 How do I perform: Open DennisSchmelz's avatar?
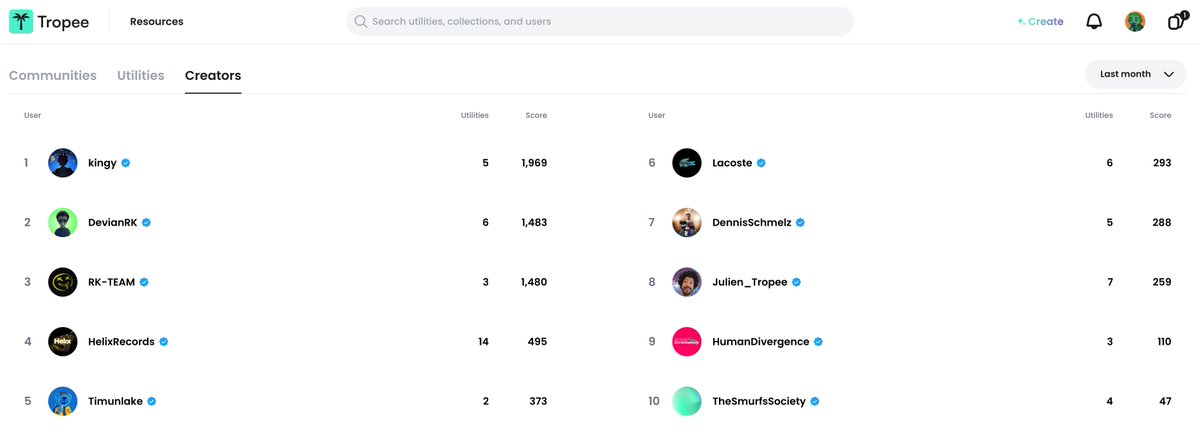pyautogui.click(x=687, y=222)
